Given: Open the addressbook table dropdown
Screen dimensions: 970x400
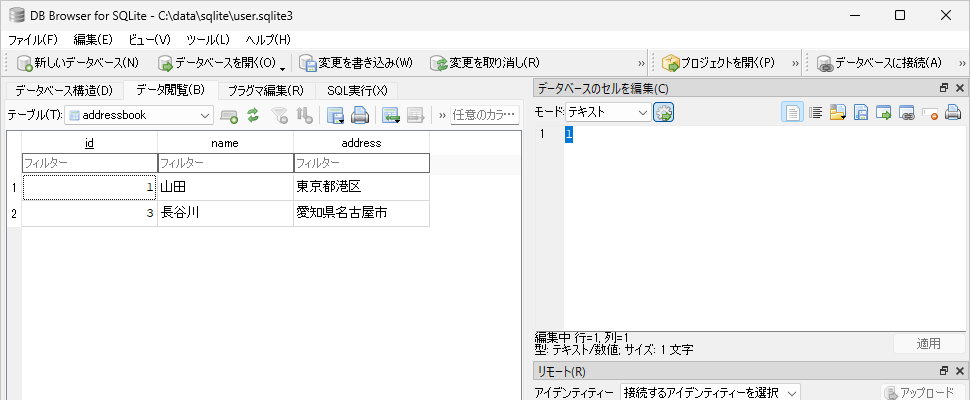Looking at the screenshot, I should point(139,115).
